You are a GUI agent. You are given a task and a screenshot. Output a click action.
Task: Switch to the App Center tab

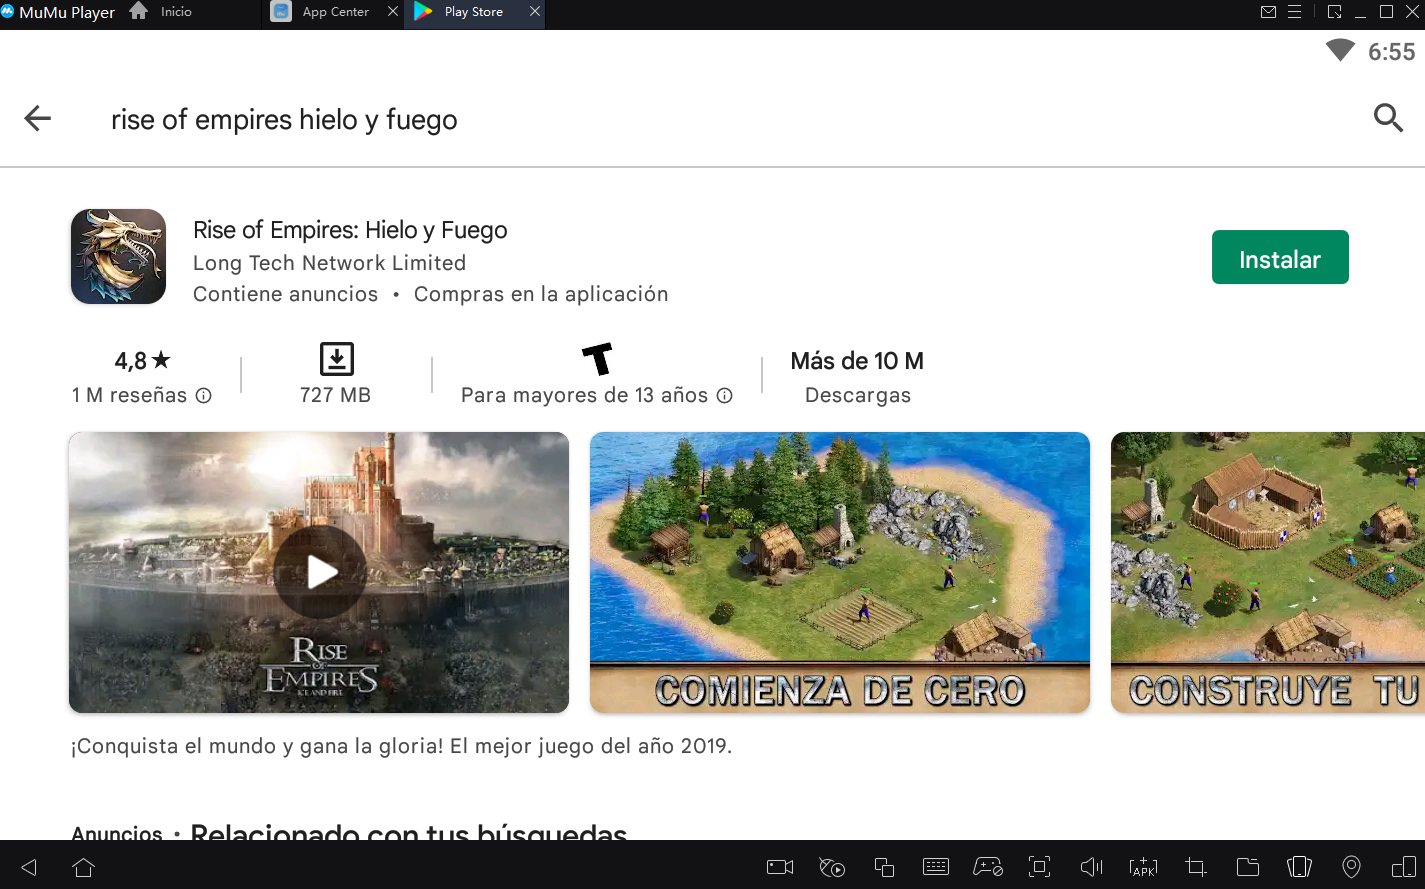335,12
